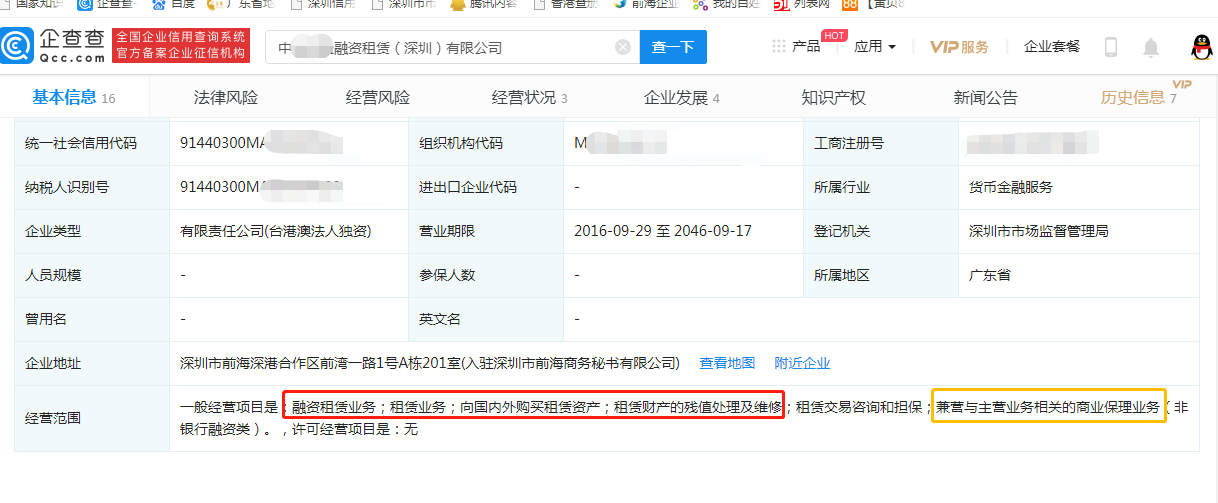Click the red 全国企业信用查询系统 banner
Viewport: 1218px width, 503px height.
click(x=181, y=46)
